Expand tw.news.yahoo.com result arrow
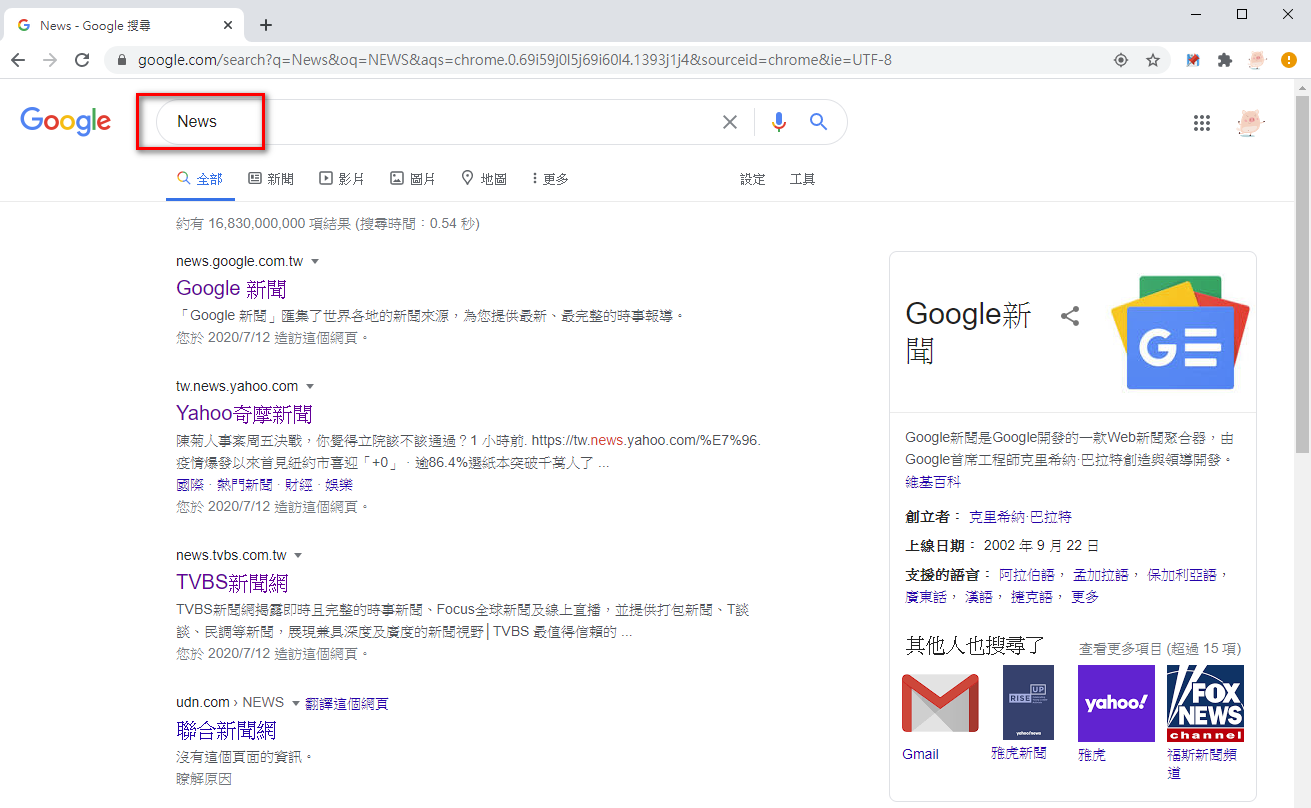Screen dimensions: 1311x808 (310, 387)
